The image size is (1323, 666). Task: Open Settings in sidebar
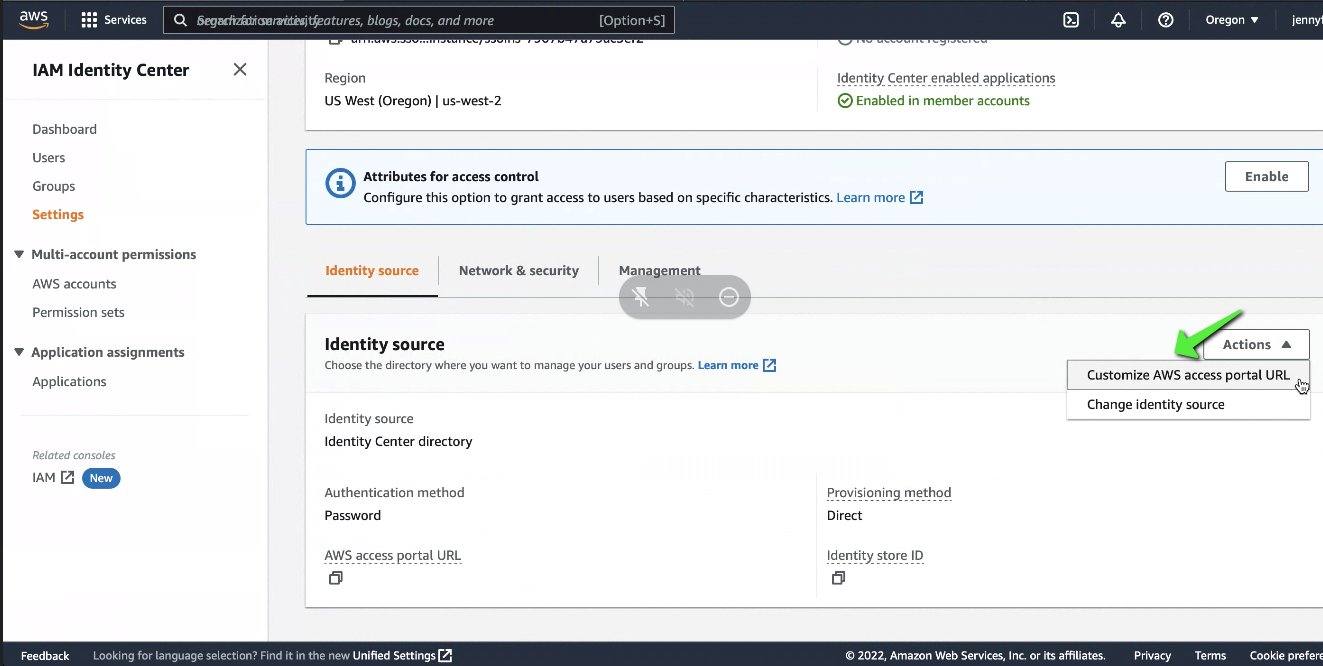pos(58,214)
